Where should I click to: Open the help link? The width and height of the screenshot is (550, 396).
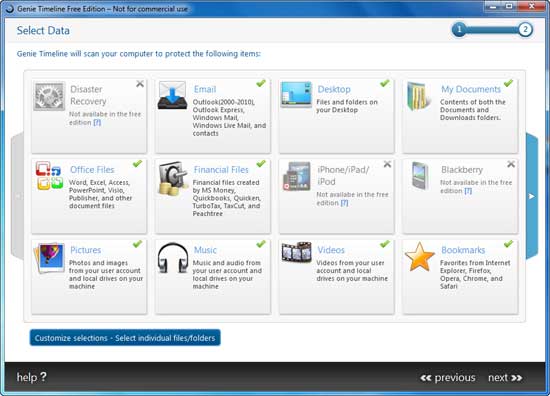tap(32, 377)
